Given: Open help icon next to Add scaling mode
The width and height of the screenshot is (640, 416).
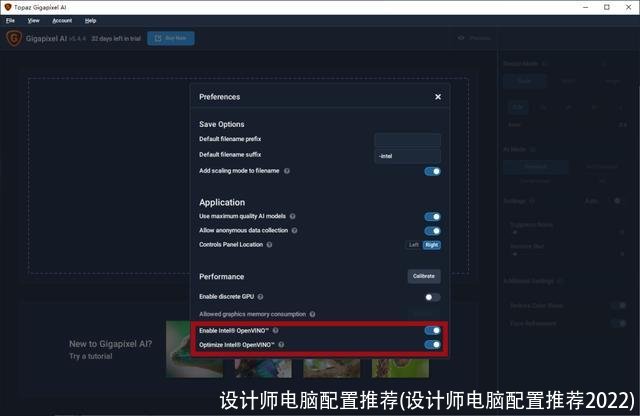Looking at the screenshot, I should 287,171.
